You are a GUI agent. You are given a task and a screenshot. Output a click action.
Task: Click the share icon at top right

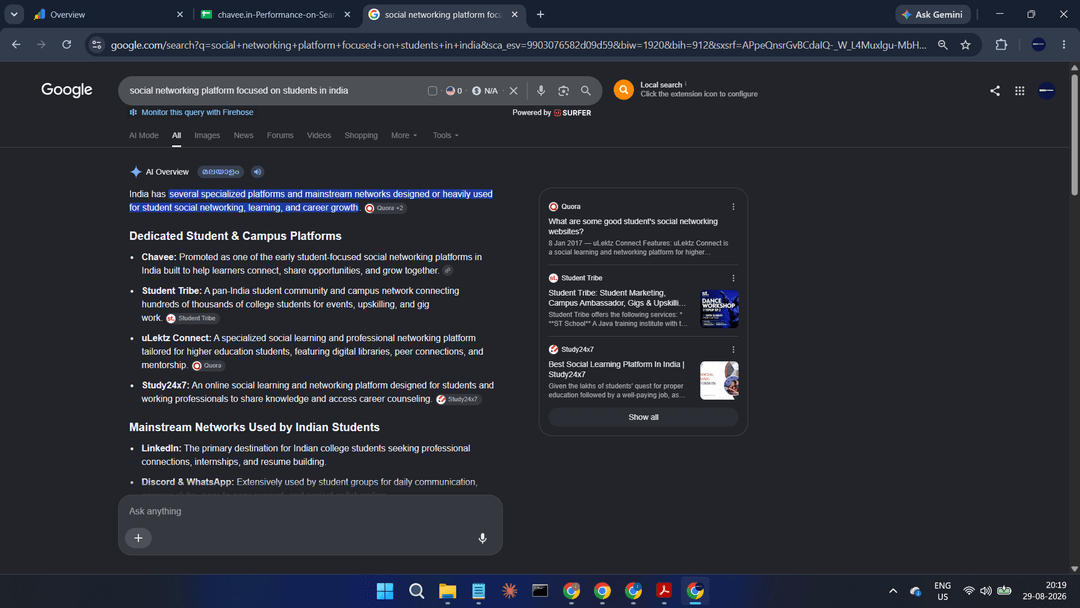tap(995, 90)
